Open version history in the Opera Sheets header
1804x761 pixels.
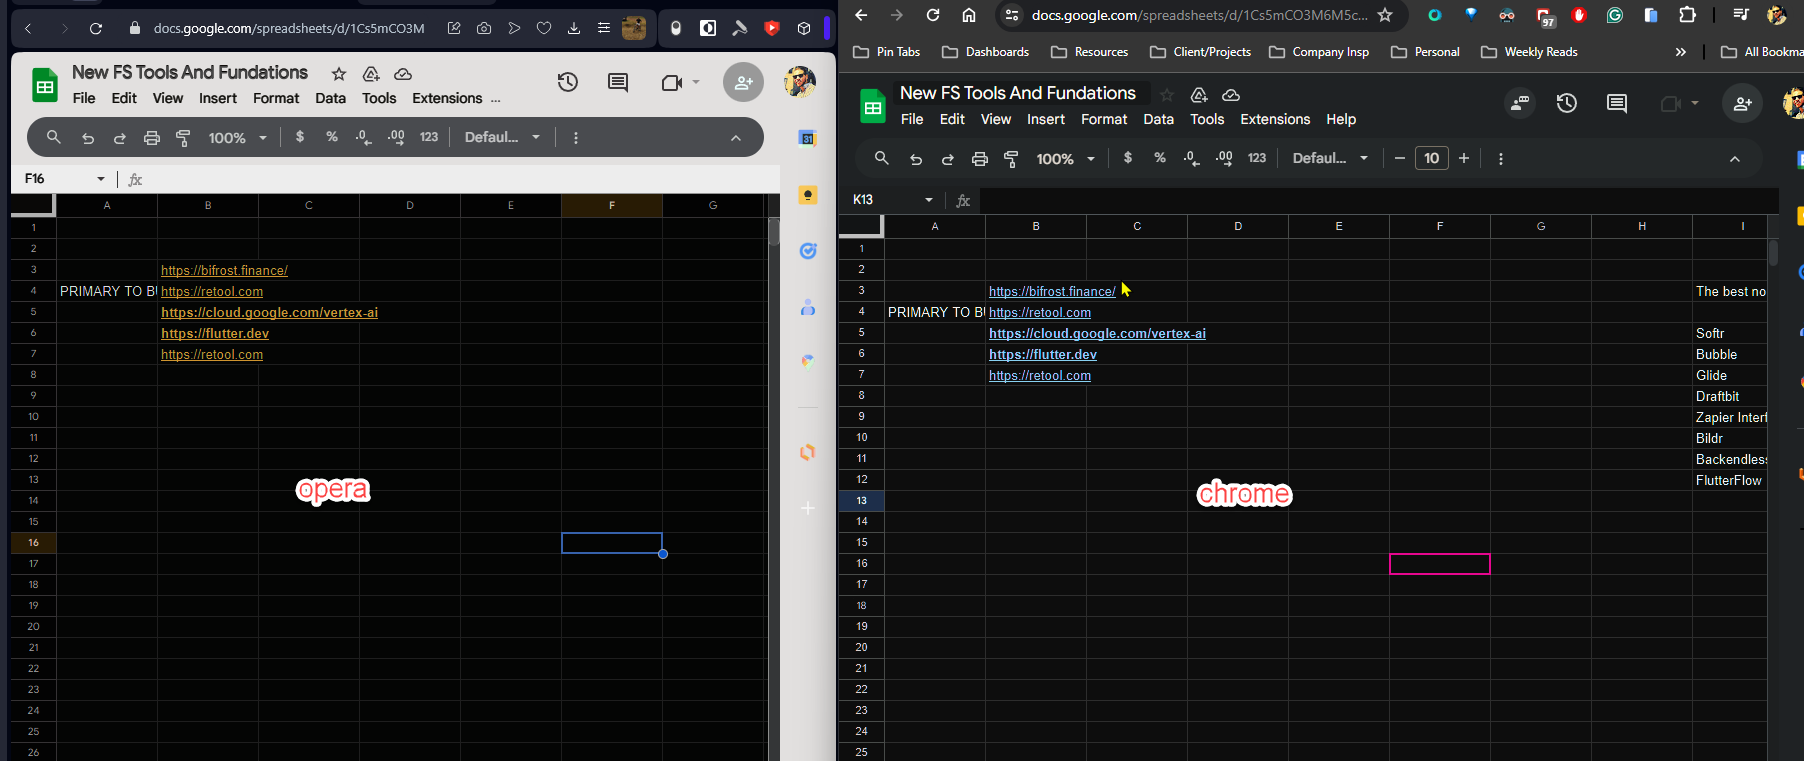click(x=568, y=82)
